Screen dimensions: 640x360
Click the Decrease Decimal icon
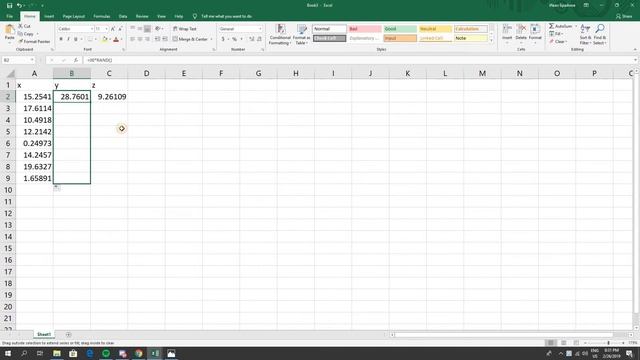tap(259, 39)
